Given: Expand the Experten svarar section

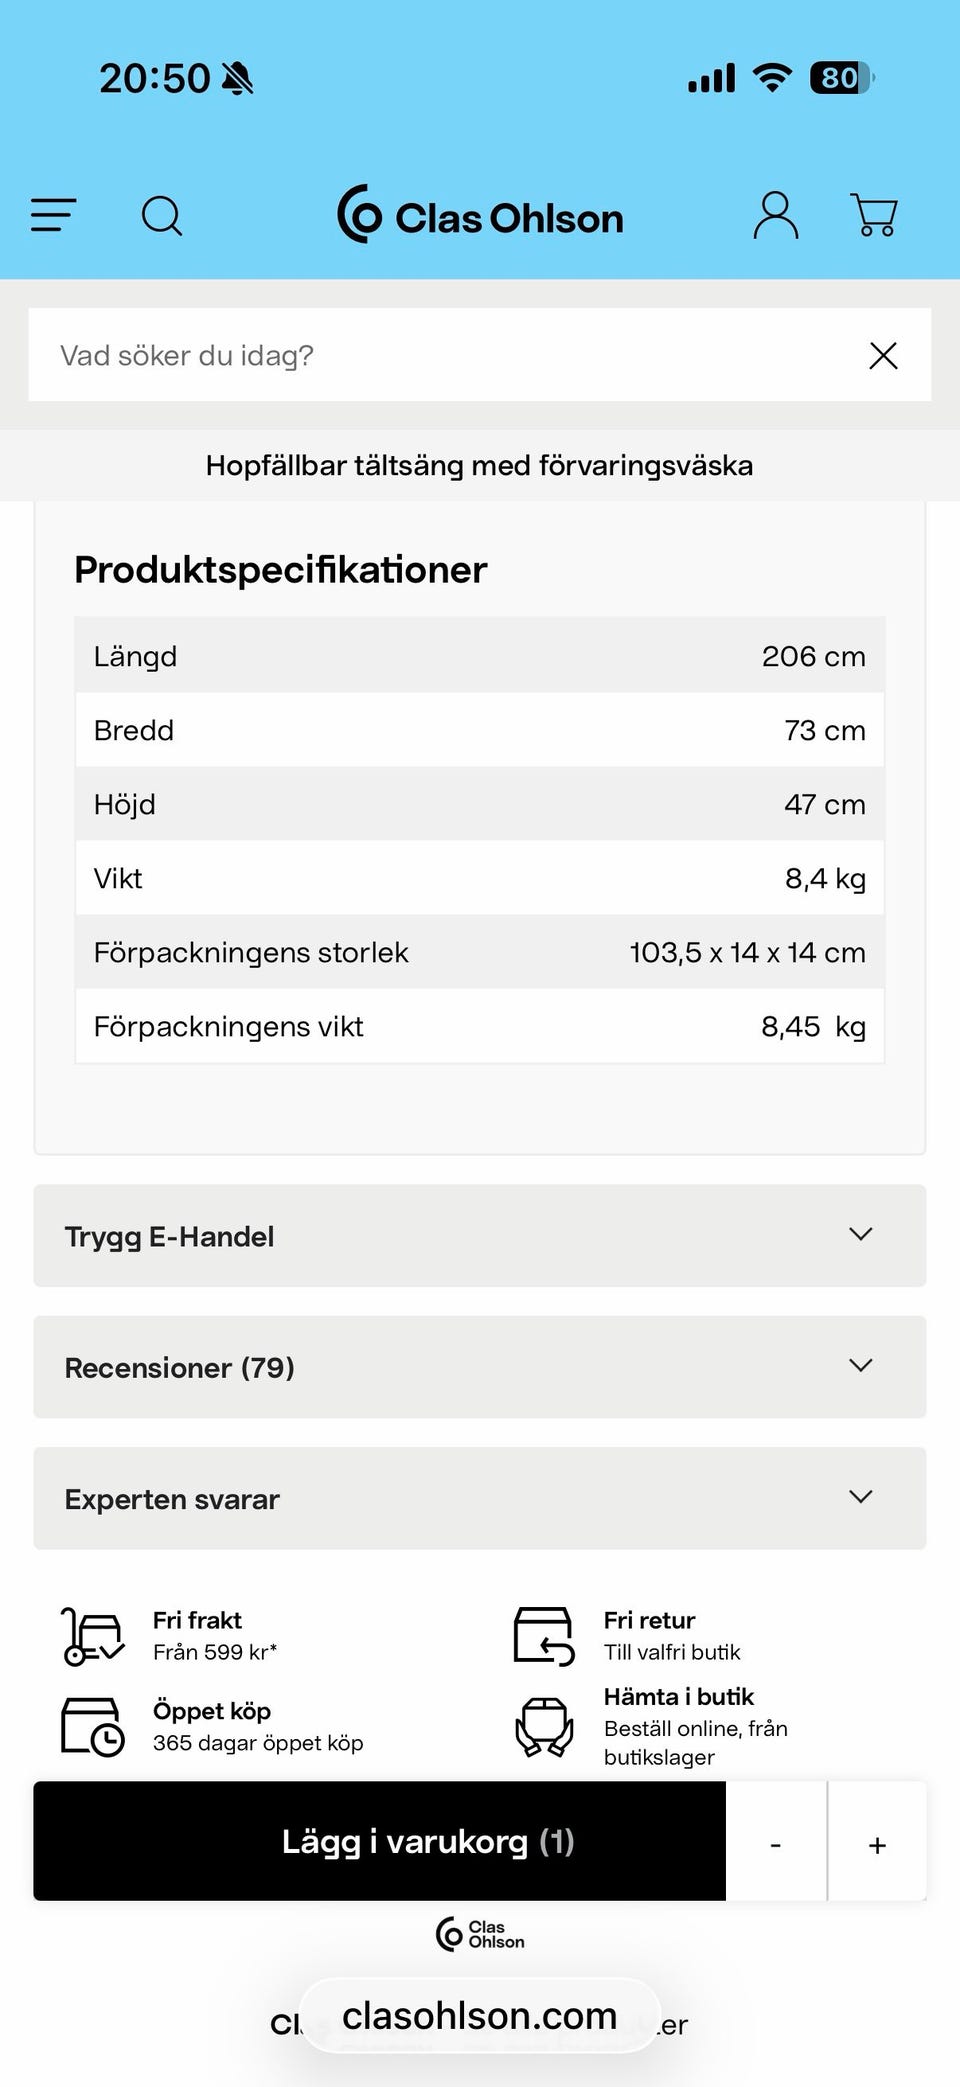Looking at the screenshot, I should point(480,1498).
